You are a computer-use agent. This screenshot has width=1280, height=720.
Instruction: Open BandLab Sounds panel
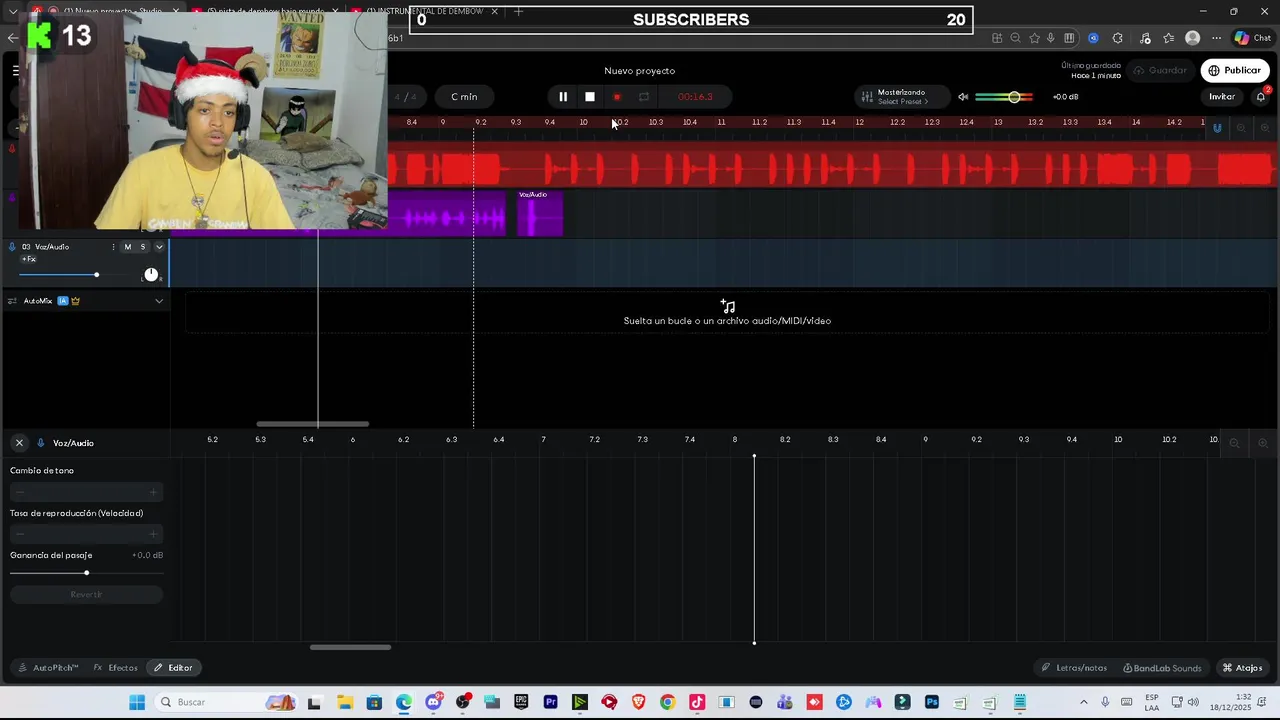click(x=1162, y=668)
